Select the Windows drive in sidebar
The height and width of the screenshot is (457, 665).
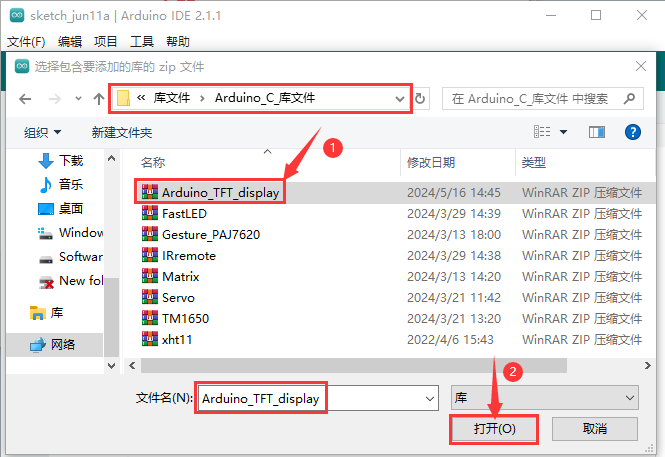click(x=70, y=233)
